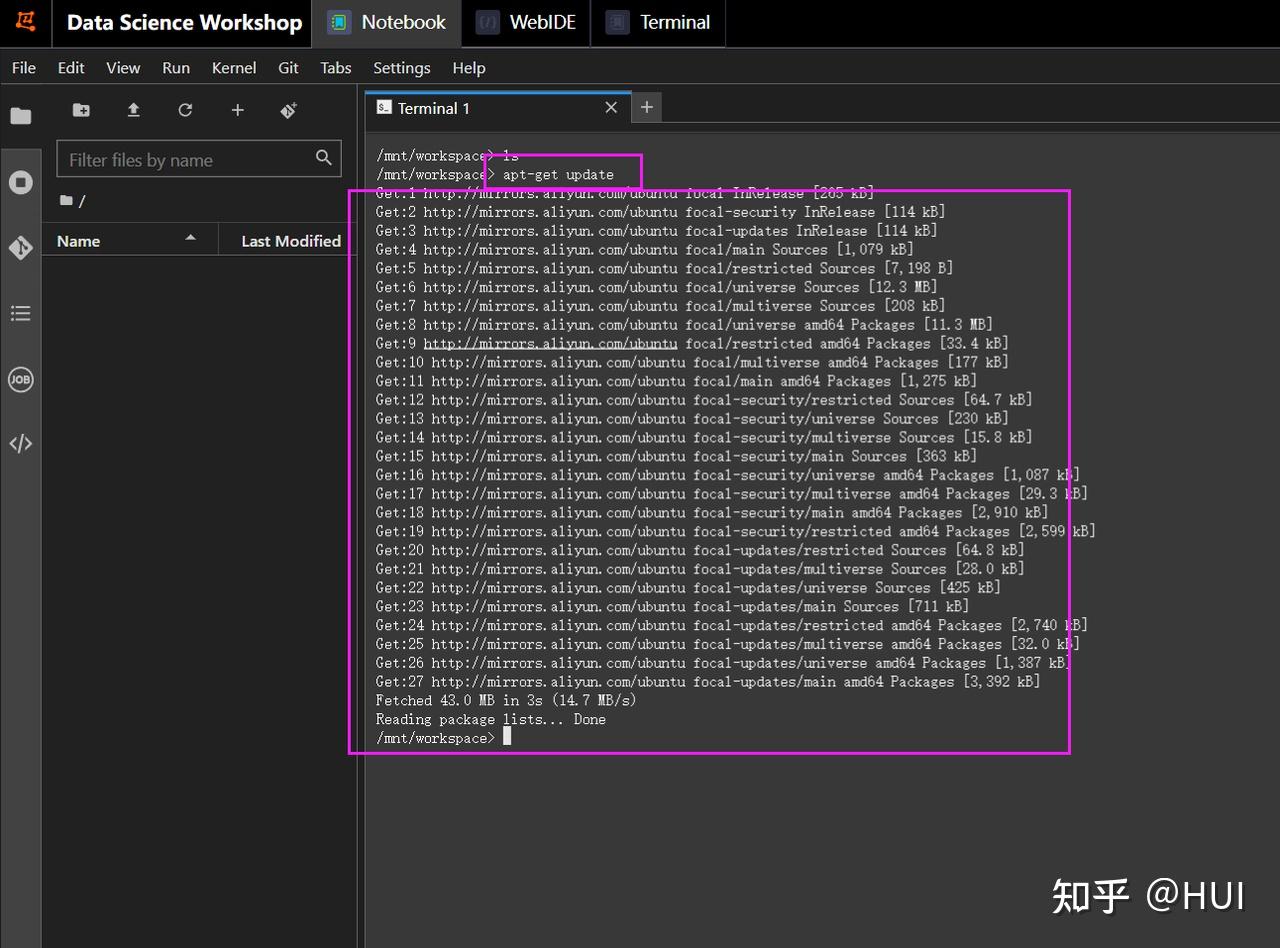Image resolution: width=1280 pixels, height=948 pixels.
Task: Open the Tabs menu
Action: [336, 68]
